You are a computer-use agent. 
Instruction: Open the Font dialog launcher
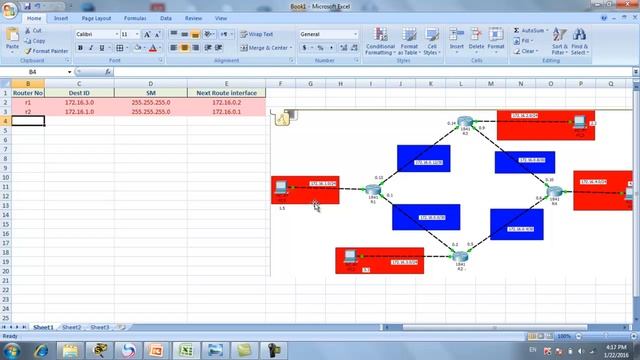[x=161, y=60]
